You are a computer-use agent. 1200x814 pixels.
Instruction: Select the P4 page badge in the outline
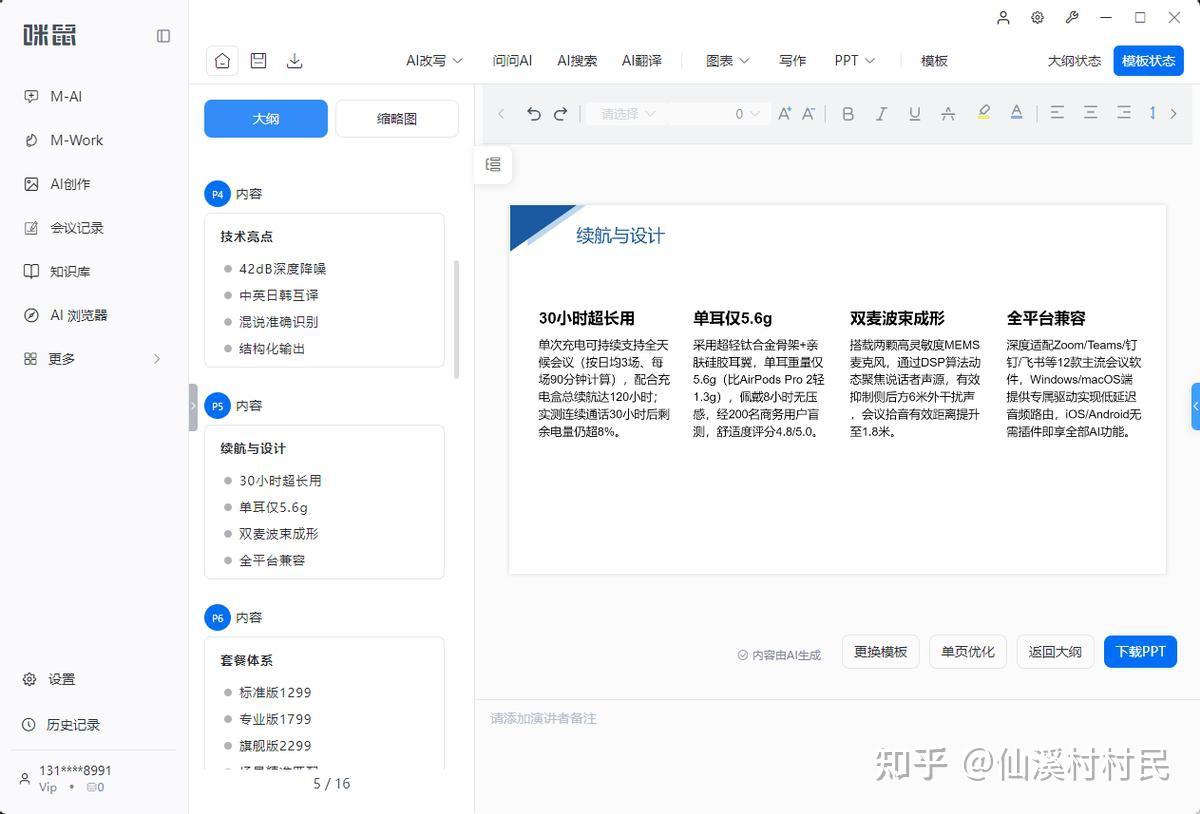[x=217, y=194]
